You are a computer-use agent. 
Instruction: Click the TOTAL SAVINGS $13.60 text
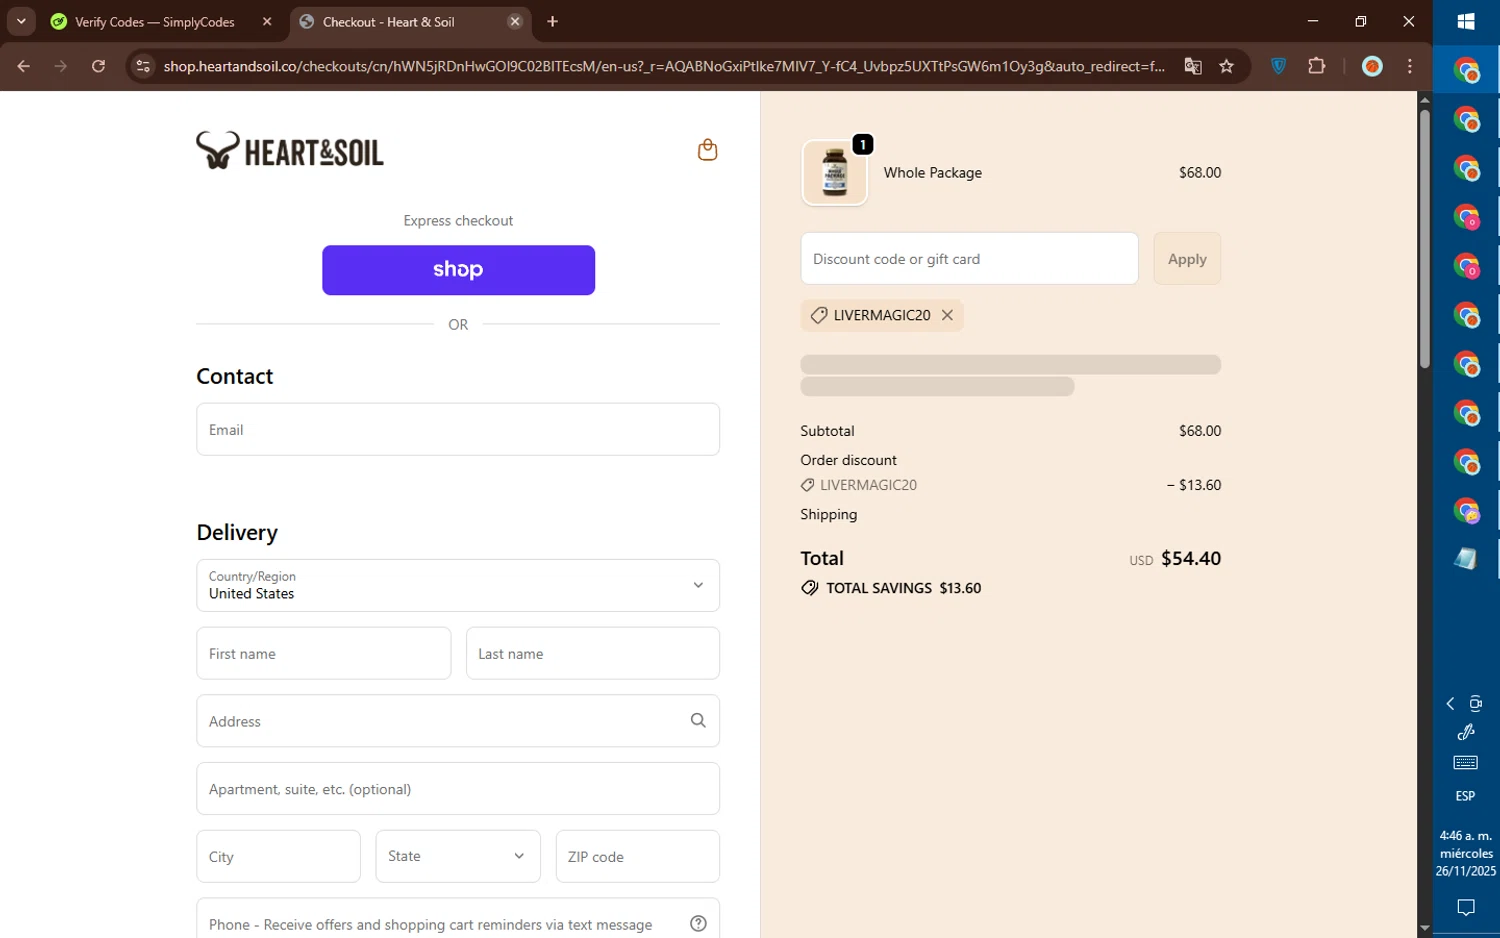tap(903, 588)
